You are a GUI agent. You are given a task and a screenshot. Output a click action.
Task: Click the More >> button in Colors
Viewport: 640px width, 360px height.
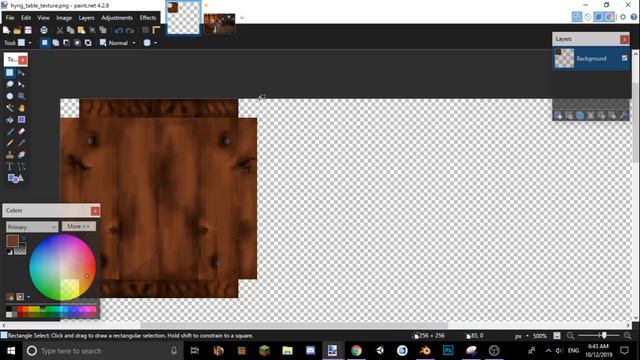click(78, 226)
